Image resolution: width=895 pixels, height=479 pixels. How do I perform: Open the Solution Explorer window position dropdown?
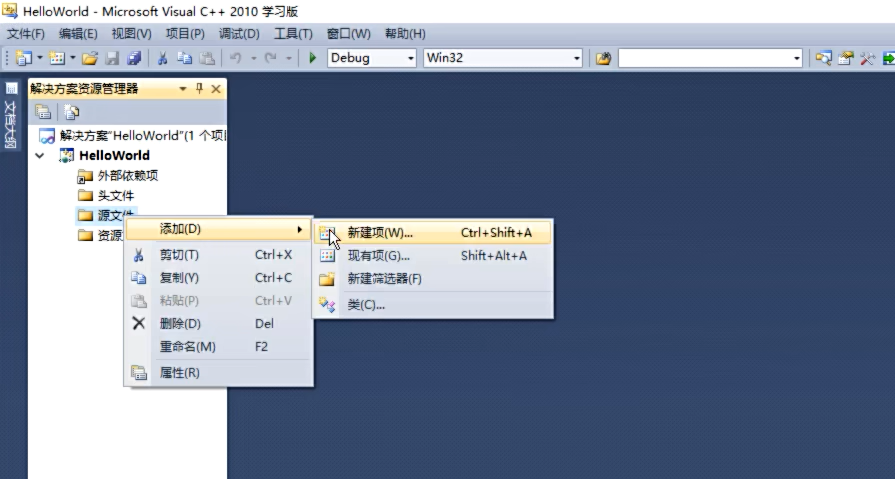[183, 88]
